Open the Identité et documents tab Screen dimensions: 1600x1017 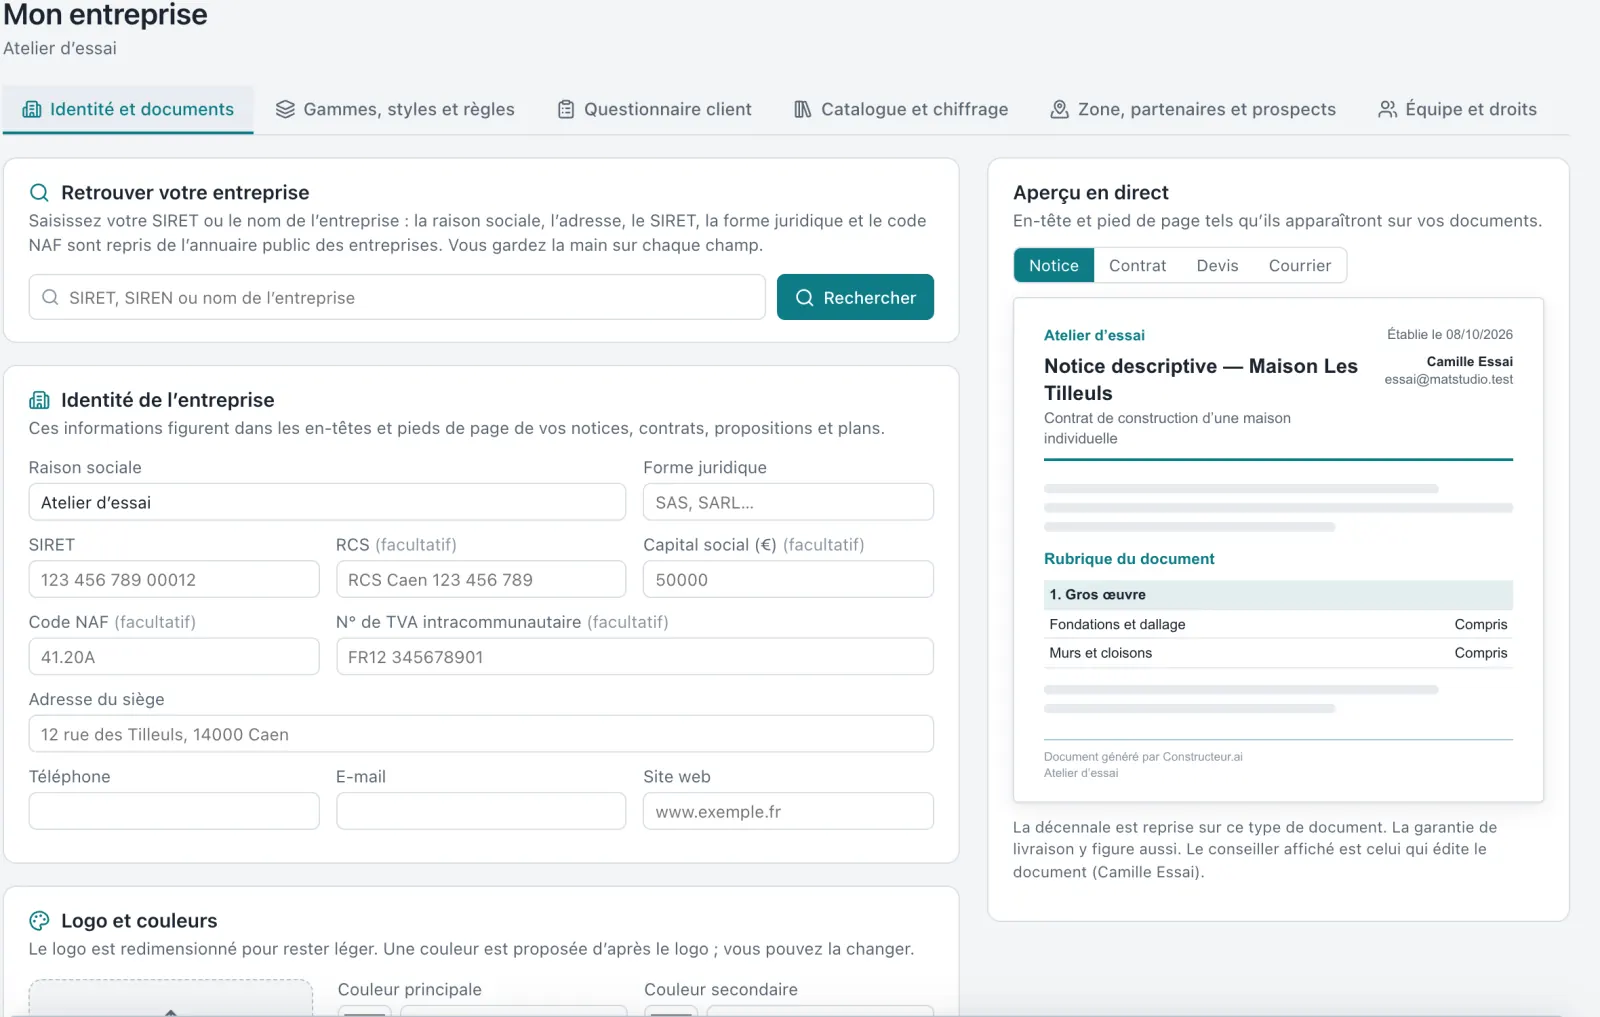click(128, 109)
